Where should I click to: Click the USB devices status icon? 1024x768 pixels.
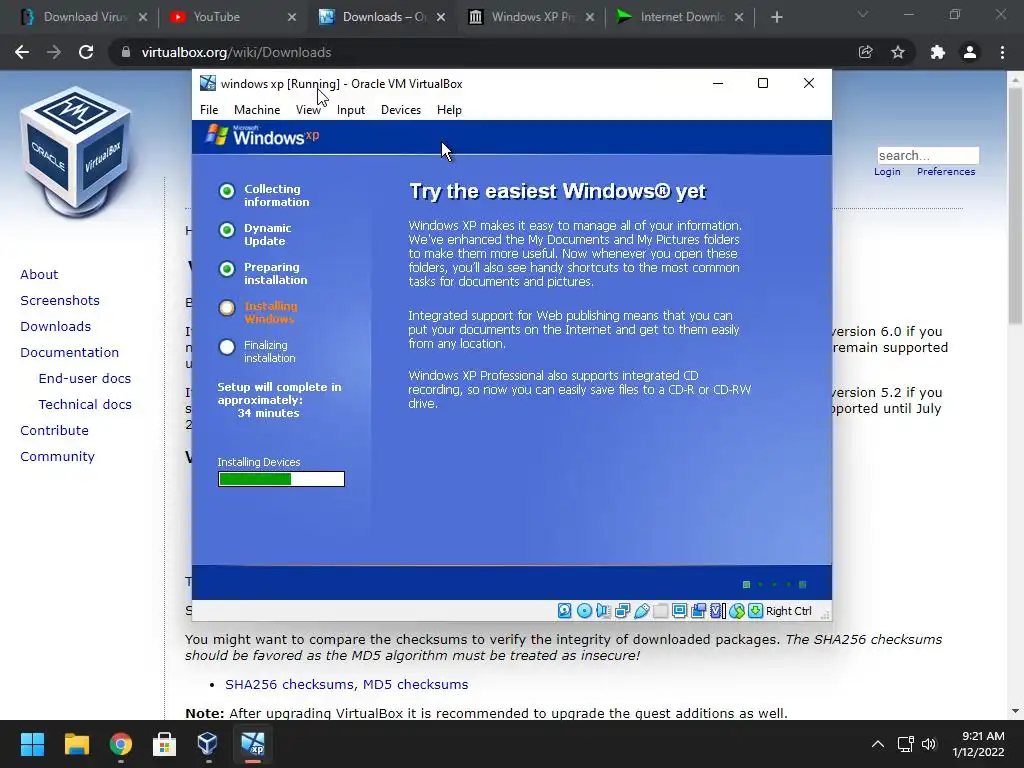tap(641, 611)
